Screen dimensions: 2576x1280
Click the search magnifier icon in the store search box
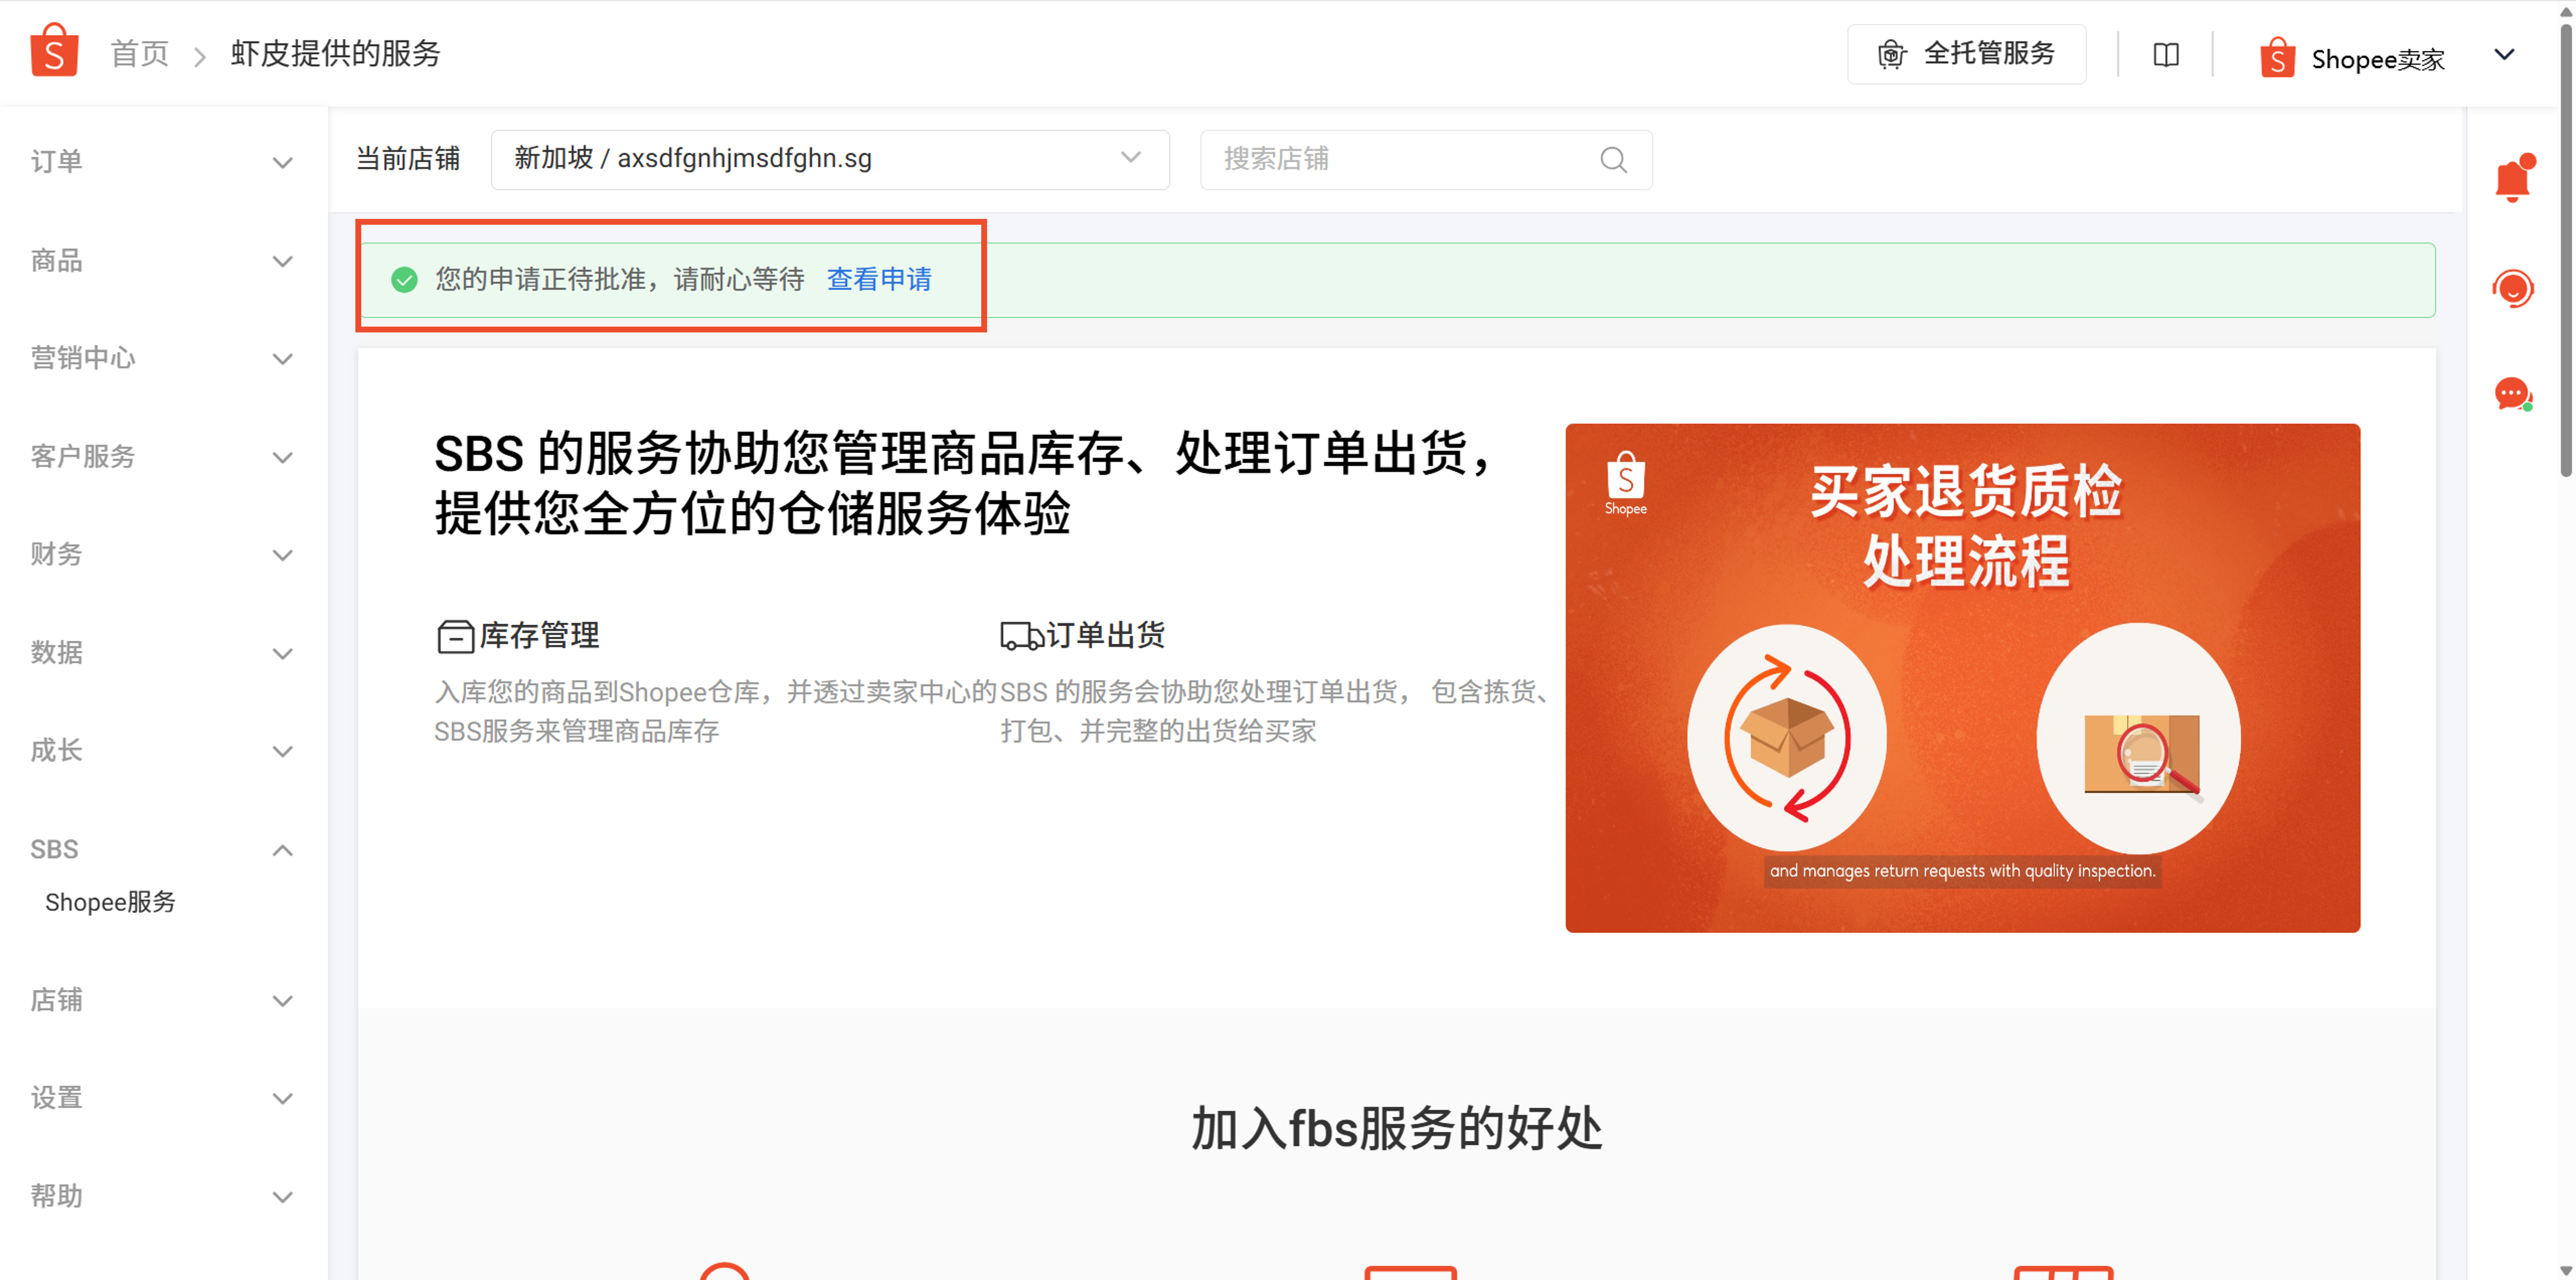1613,159
